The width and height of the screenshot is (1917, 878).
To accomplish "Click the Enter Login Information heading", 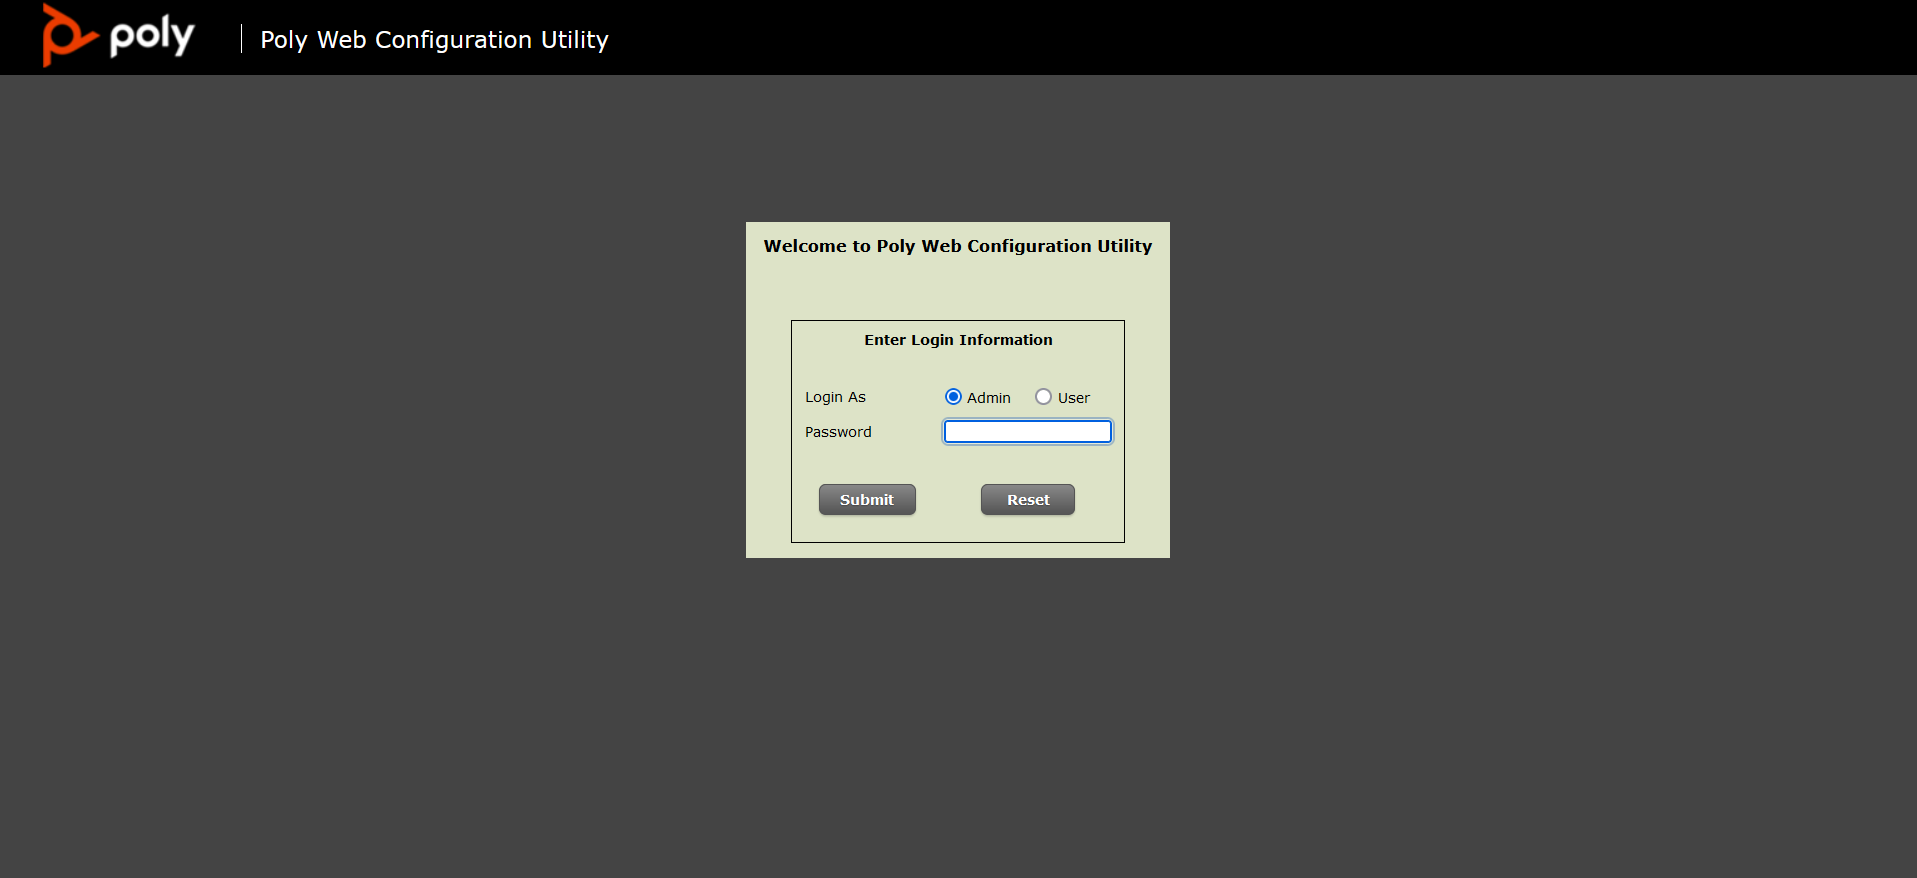I will tap(958, 340).
